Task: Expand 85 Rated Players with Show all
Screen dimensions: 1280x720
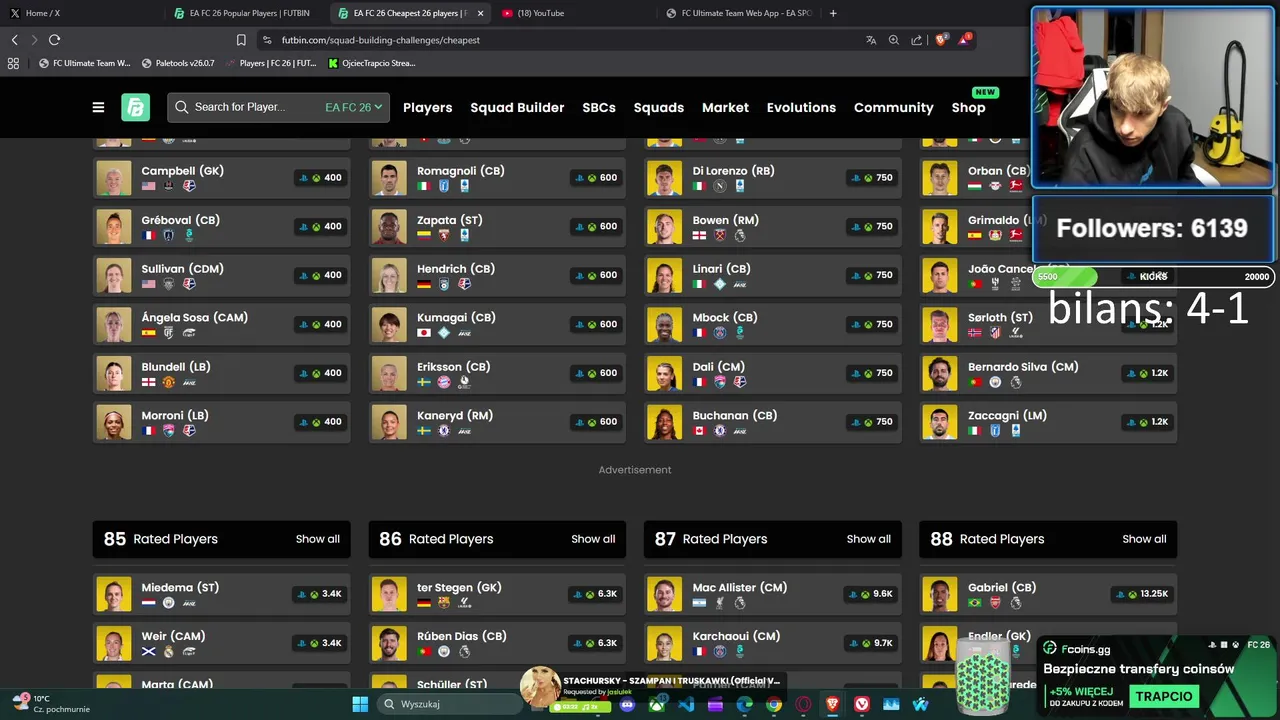Action: [317, 539]
